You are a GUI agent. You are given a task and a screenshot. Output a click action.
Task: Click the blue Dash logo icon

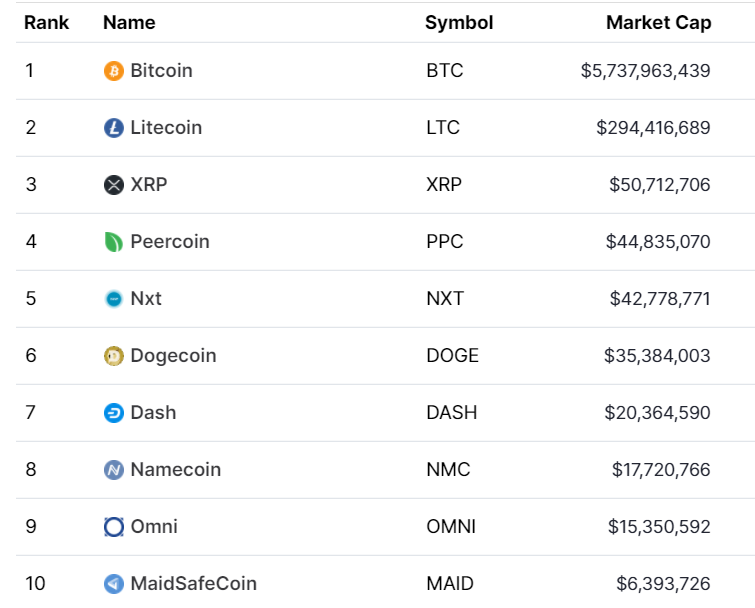[114, 413]
